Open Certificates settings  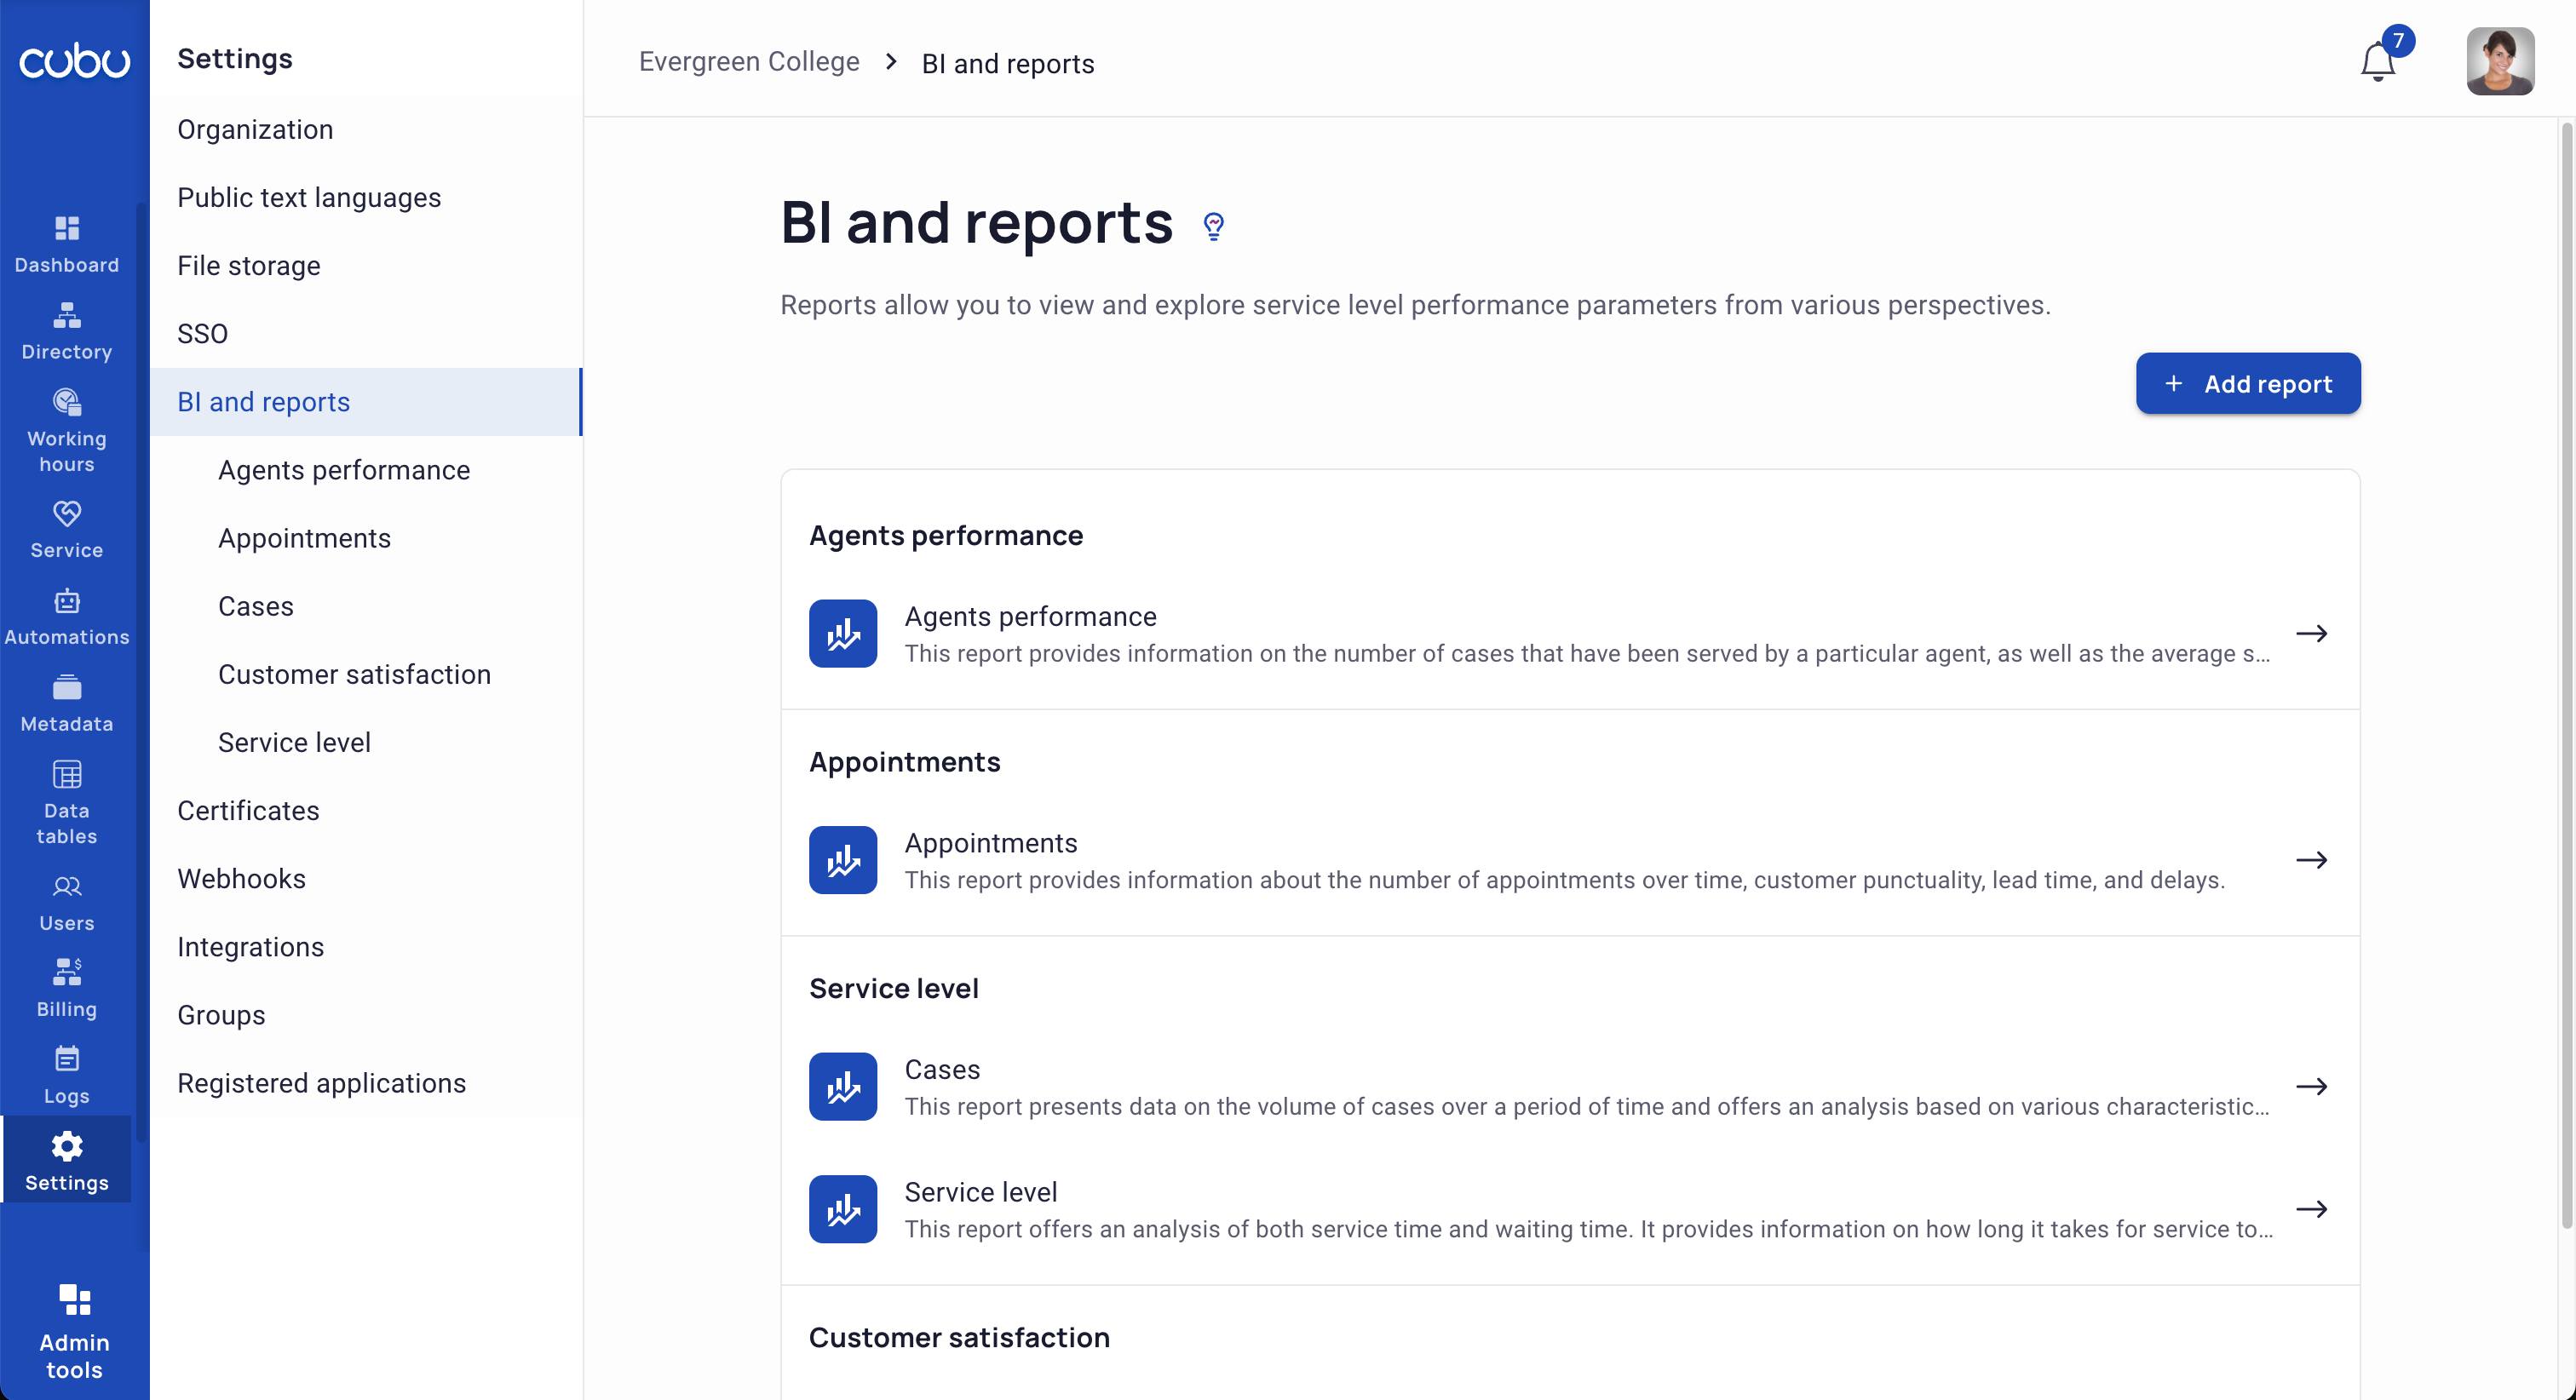(366, 811)
